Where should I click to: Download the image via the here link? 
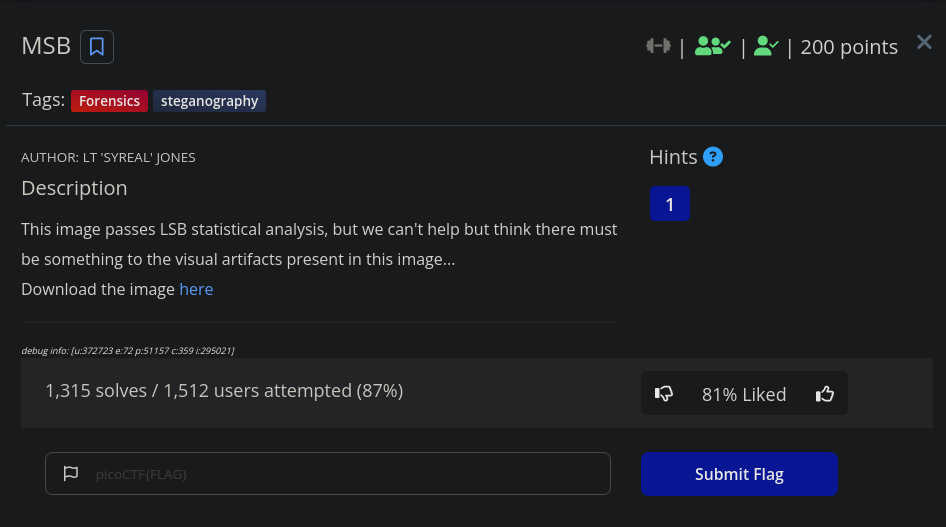click(196, 289)
